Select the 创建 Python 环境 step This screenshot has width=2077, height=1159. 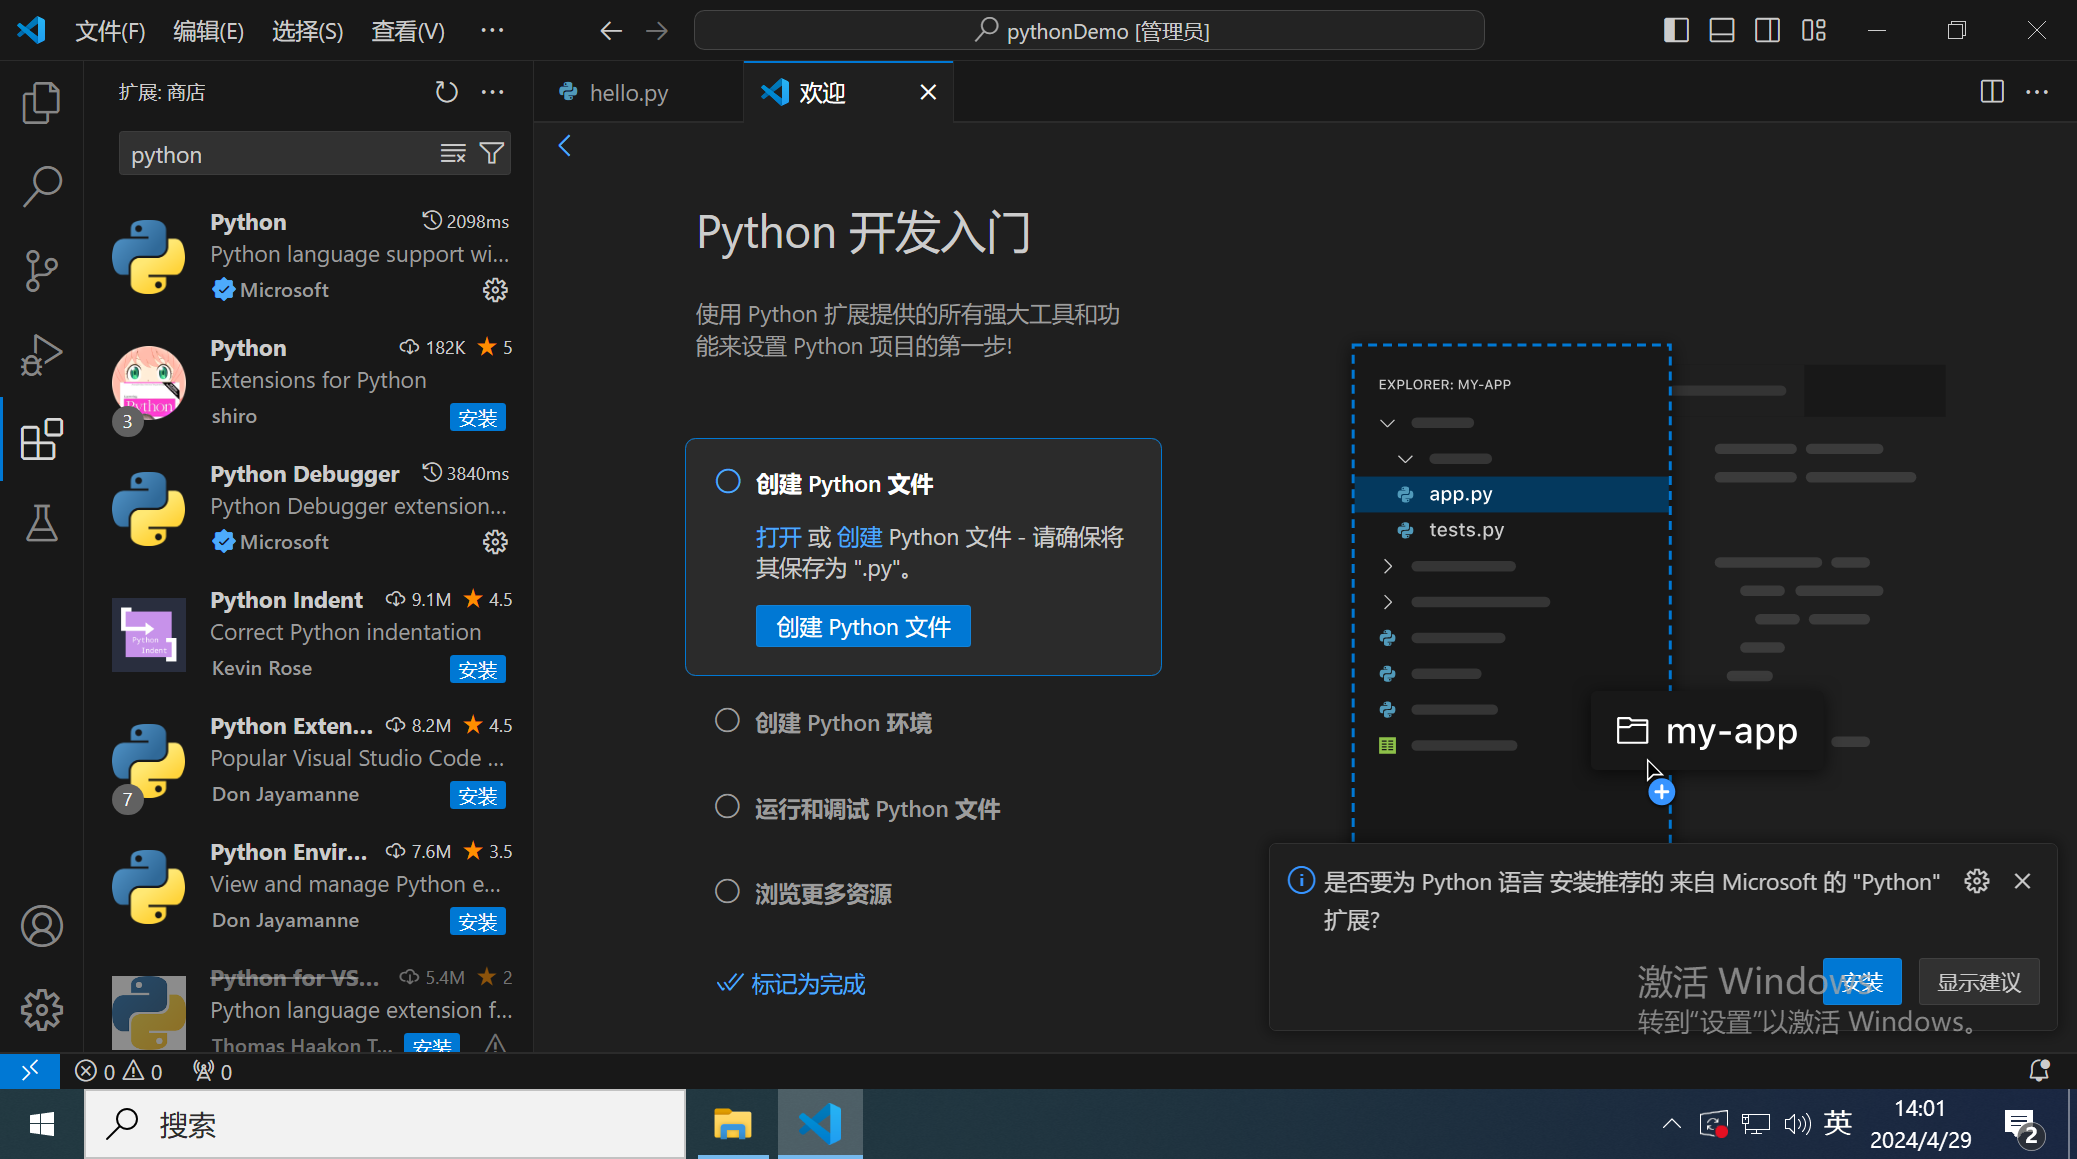[843, 723]
